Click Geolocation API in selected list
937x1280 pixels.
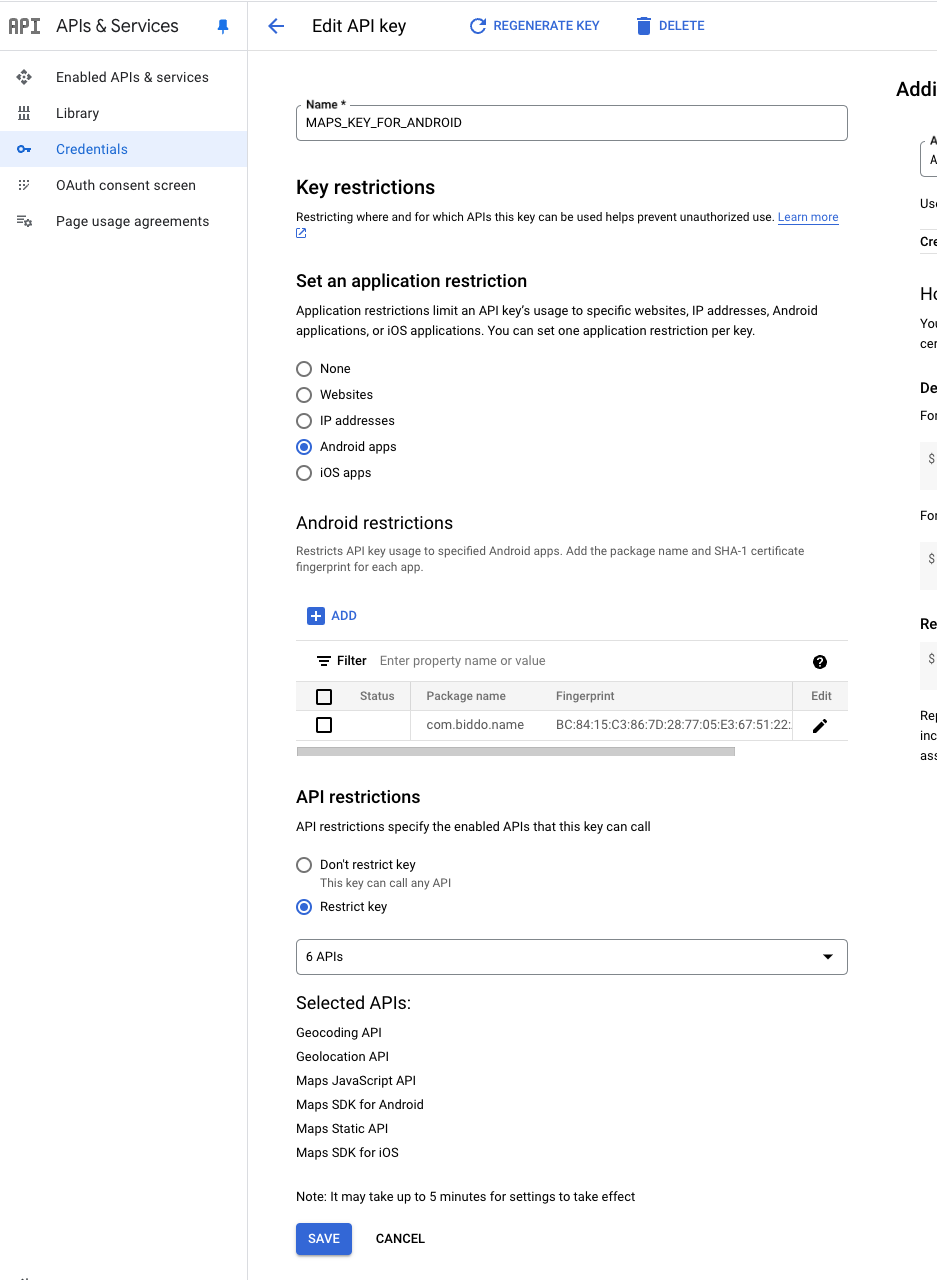342,1057
